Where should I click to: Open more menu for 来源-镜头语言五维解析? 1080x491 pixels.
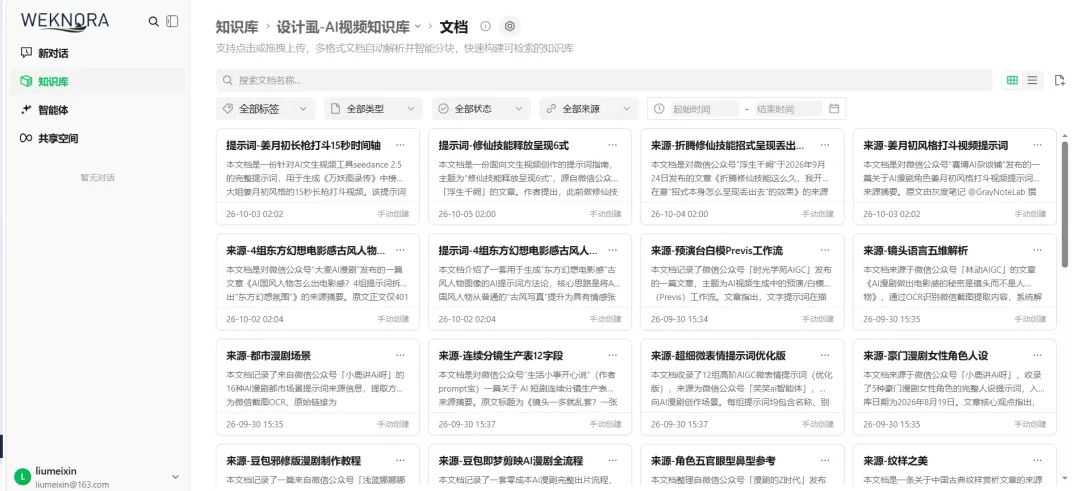coord(1037,251)
